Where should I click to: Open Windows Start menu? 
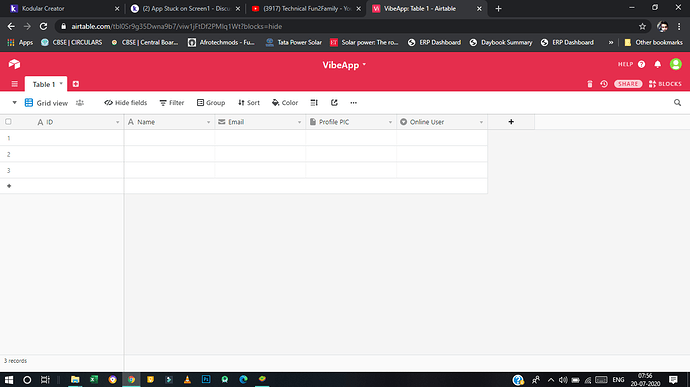(9, 380)
